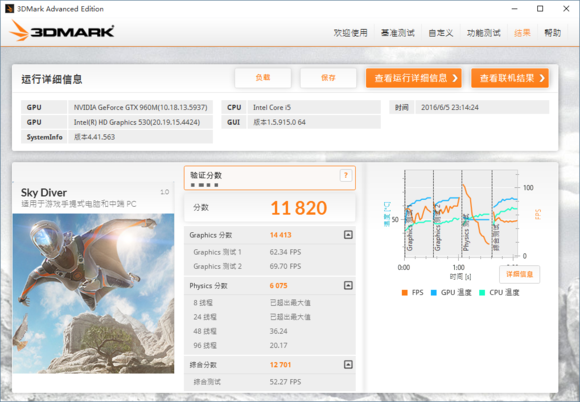Click the 运行详细信息 heading
Screen dimensions: 580x402
[52, 79]
